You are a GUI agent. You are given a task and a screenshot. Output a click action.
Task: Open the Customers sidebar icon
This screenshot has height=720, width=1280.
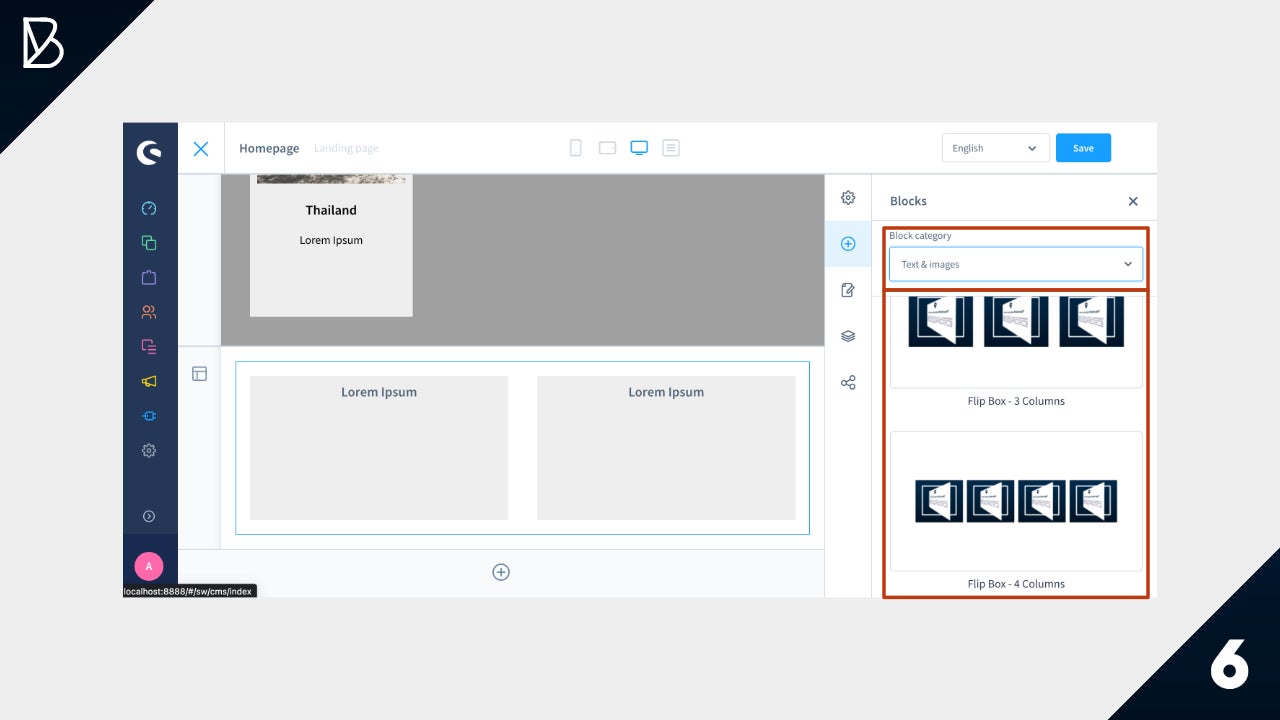tap(149, 312)
